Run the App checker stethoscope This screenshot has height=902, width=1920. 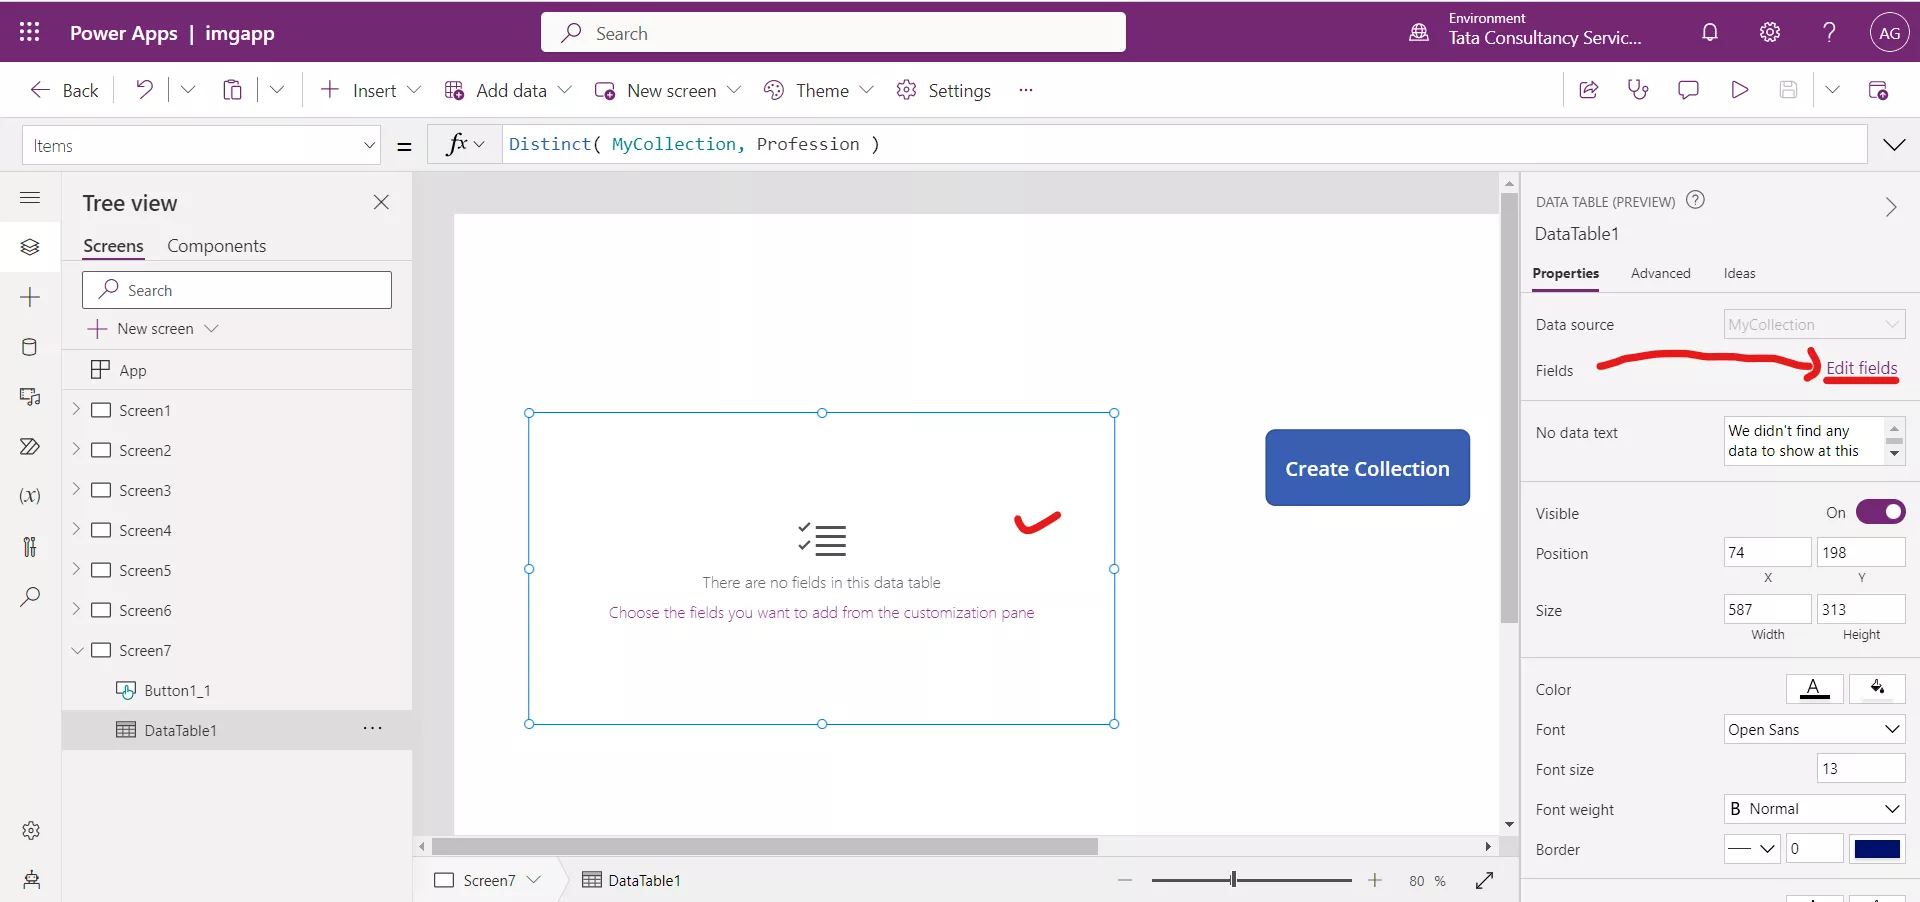pyautogui.click(x=1638, y=90)
